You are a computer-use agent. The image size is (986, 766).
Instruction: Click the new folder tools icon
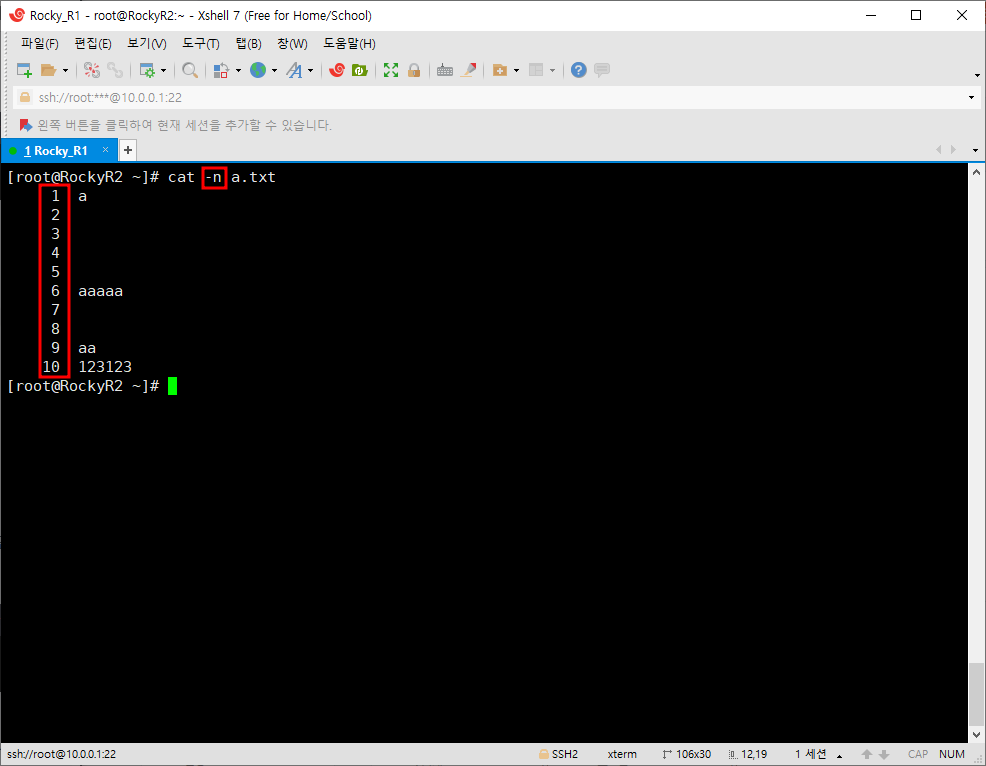(x=500, y=70)
